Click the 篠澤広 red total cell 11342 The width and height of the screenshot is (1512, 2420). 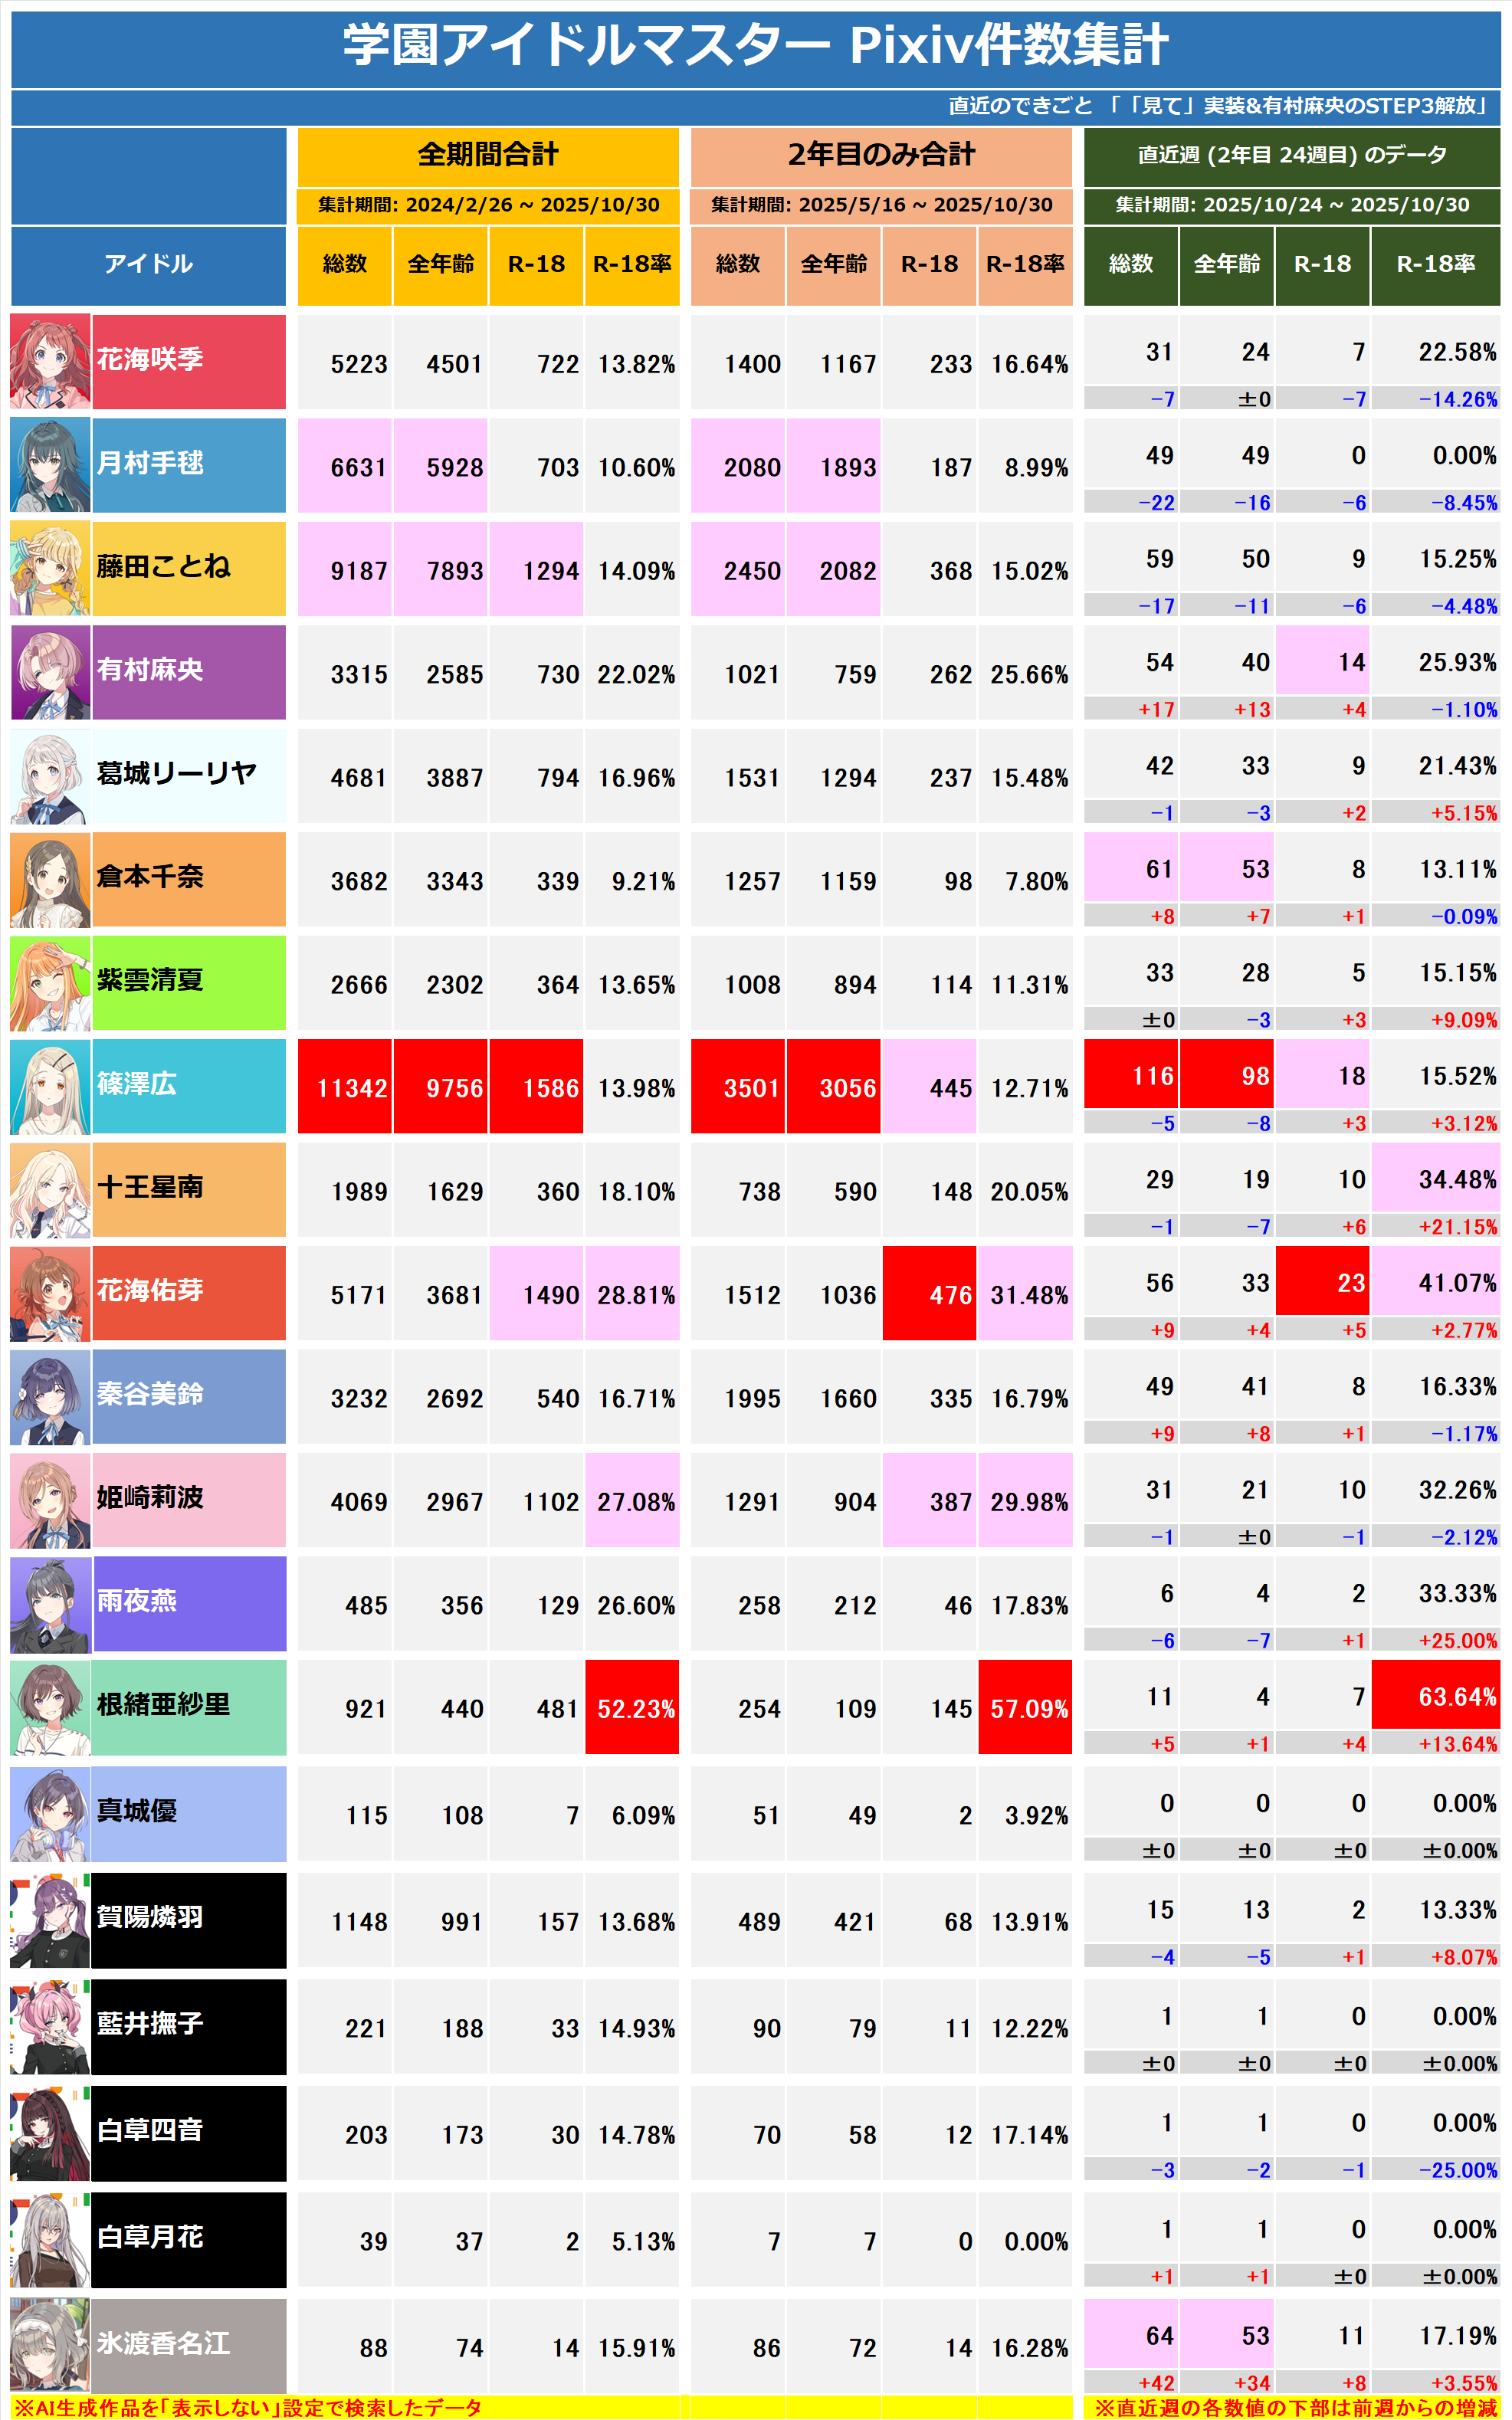coord(345,1087)
